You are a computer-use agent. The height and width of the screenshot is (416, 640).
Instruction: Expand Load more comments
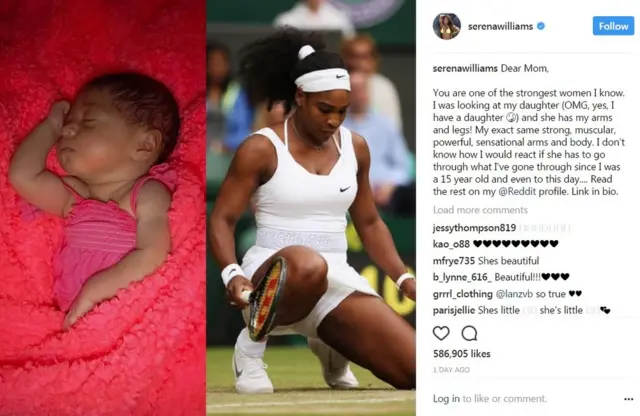pos(480,210)
